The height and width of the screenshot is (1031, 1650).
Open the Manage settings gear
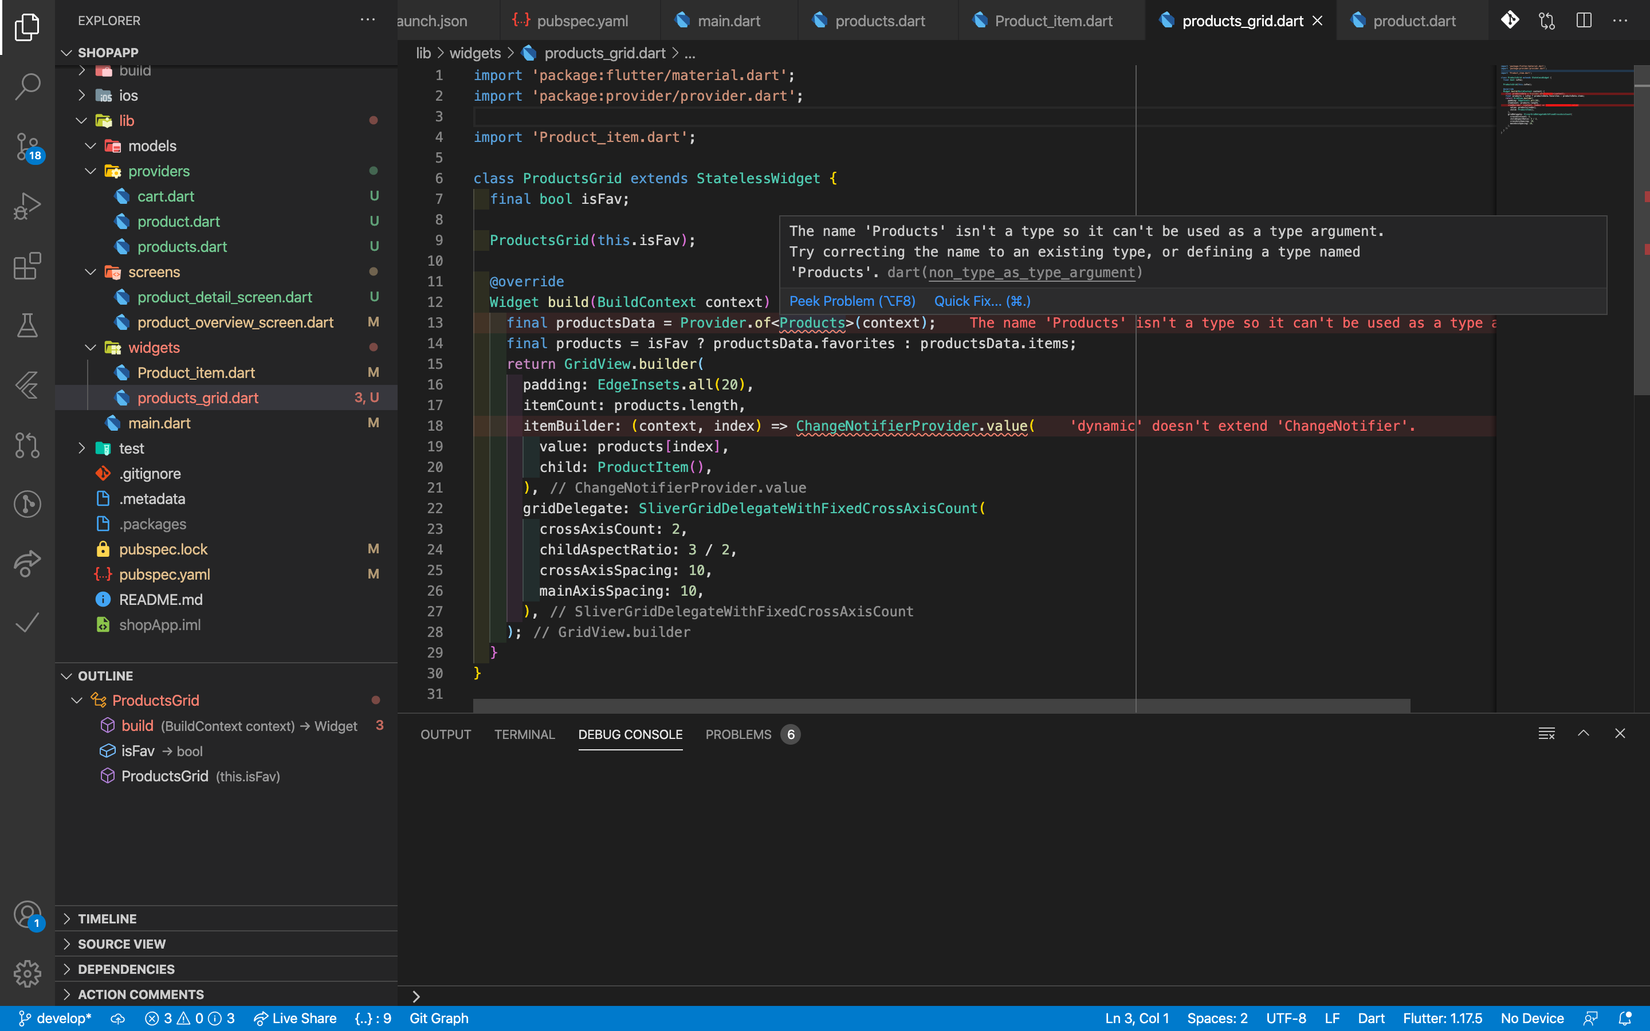(28, 972)
